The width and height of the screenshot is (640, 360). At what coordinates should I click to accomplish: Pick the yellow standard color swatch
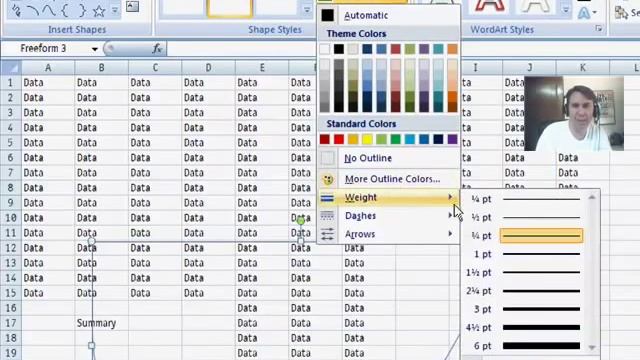(x=367, y=140)
